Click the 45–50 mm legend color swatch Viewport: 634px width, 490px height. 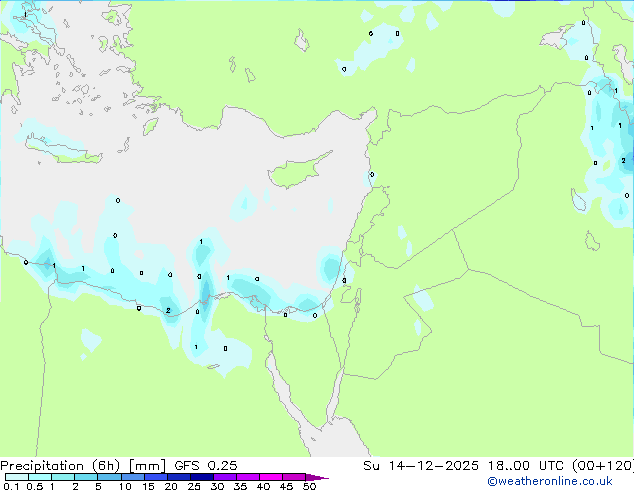pos(294,477)
